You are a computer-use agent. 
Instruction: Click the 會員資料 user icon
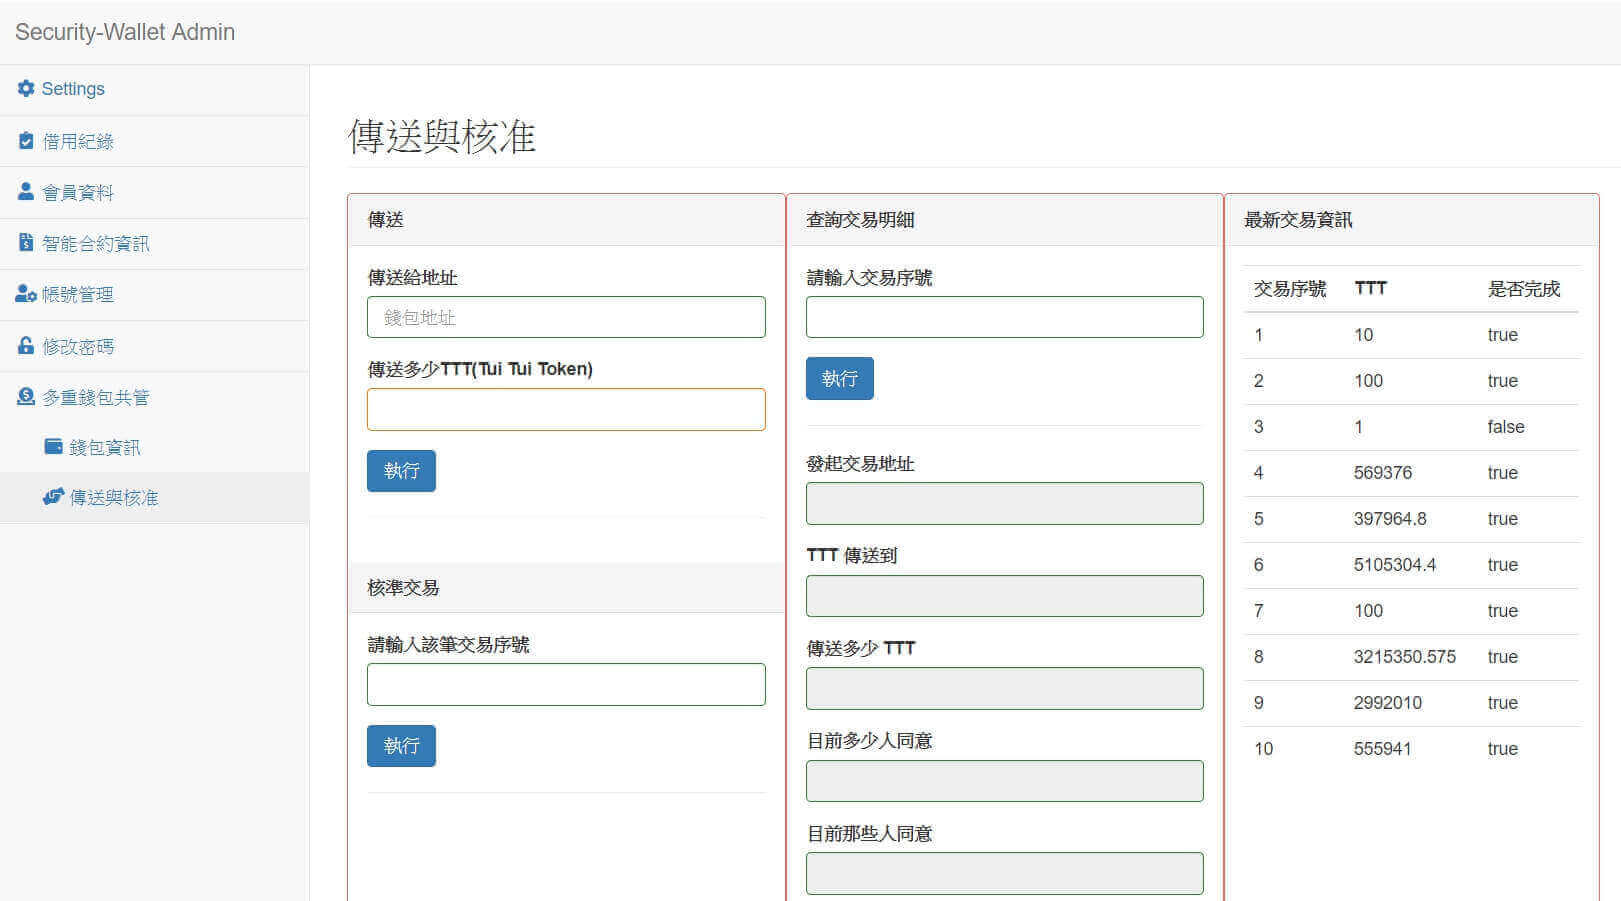coord(26,191)
